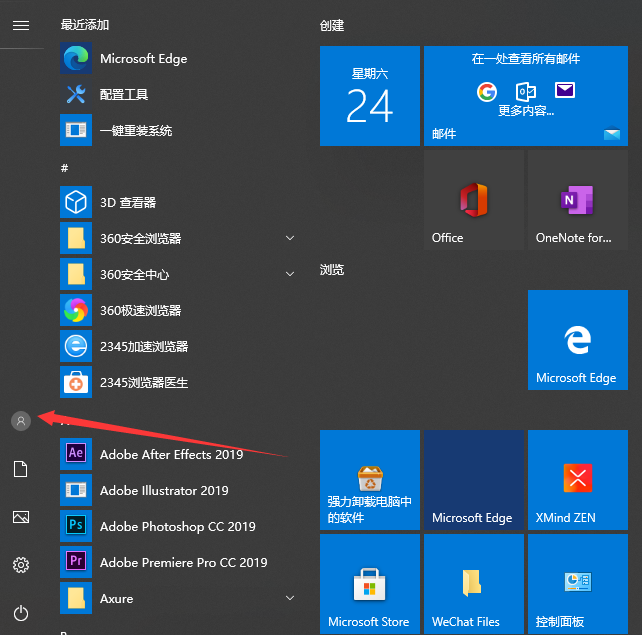Click the # letter group header

tap(65, 167)
